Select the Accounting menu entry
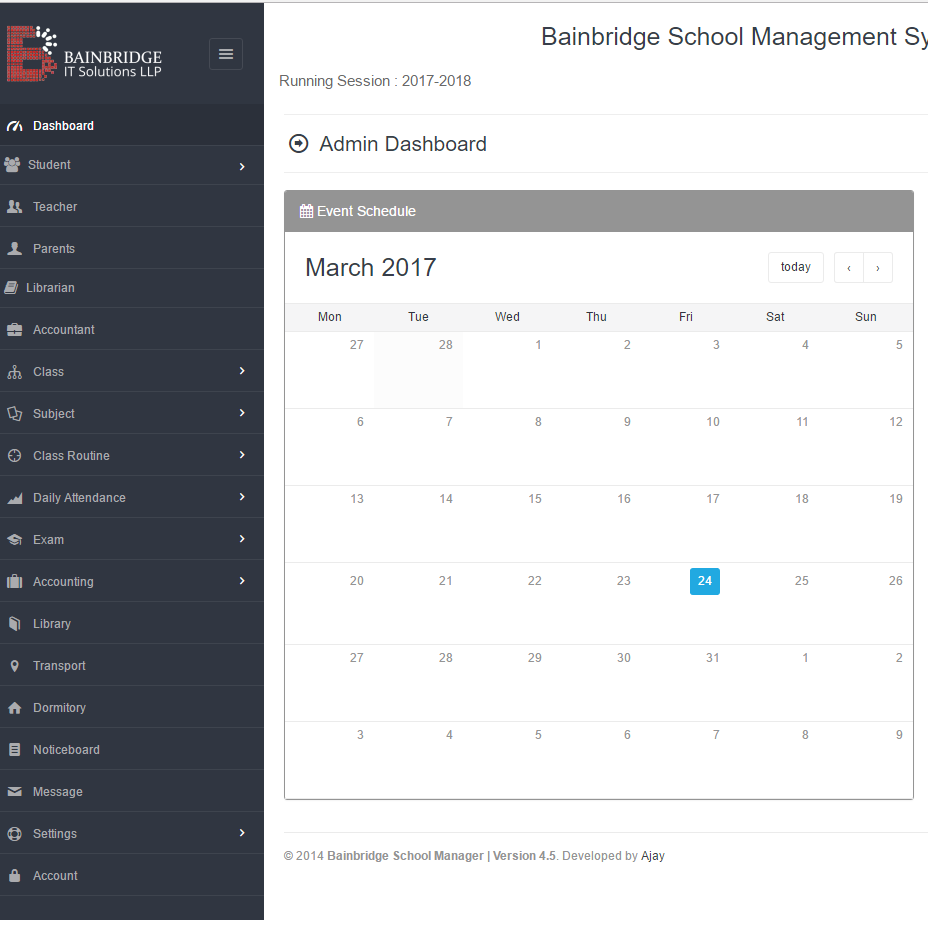 (64, 581)
